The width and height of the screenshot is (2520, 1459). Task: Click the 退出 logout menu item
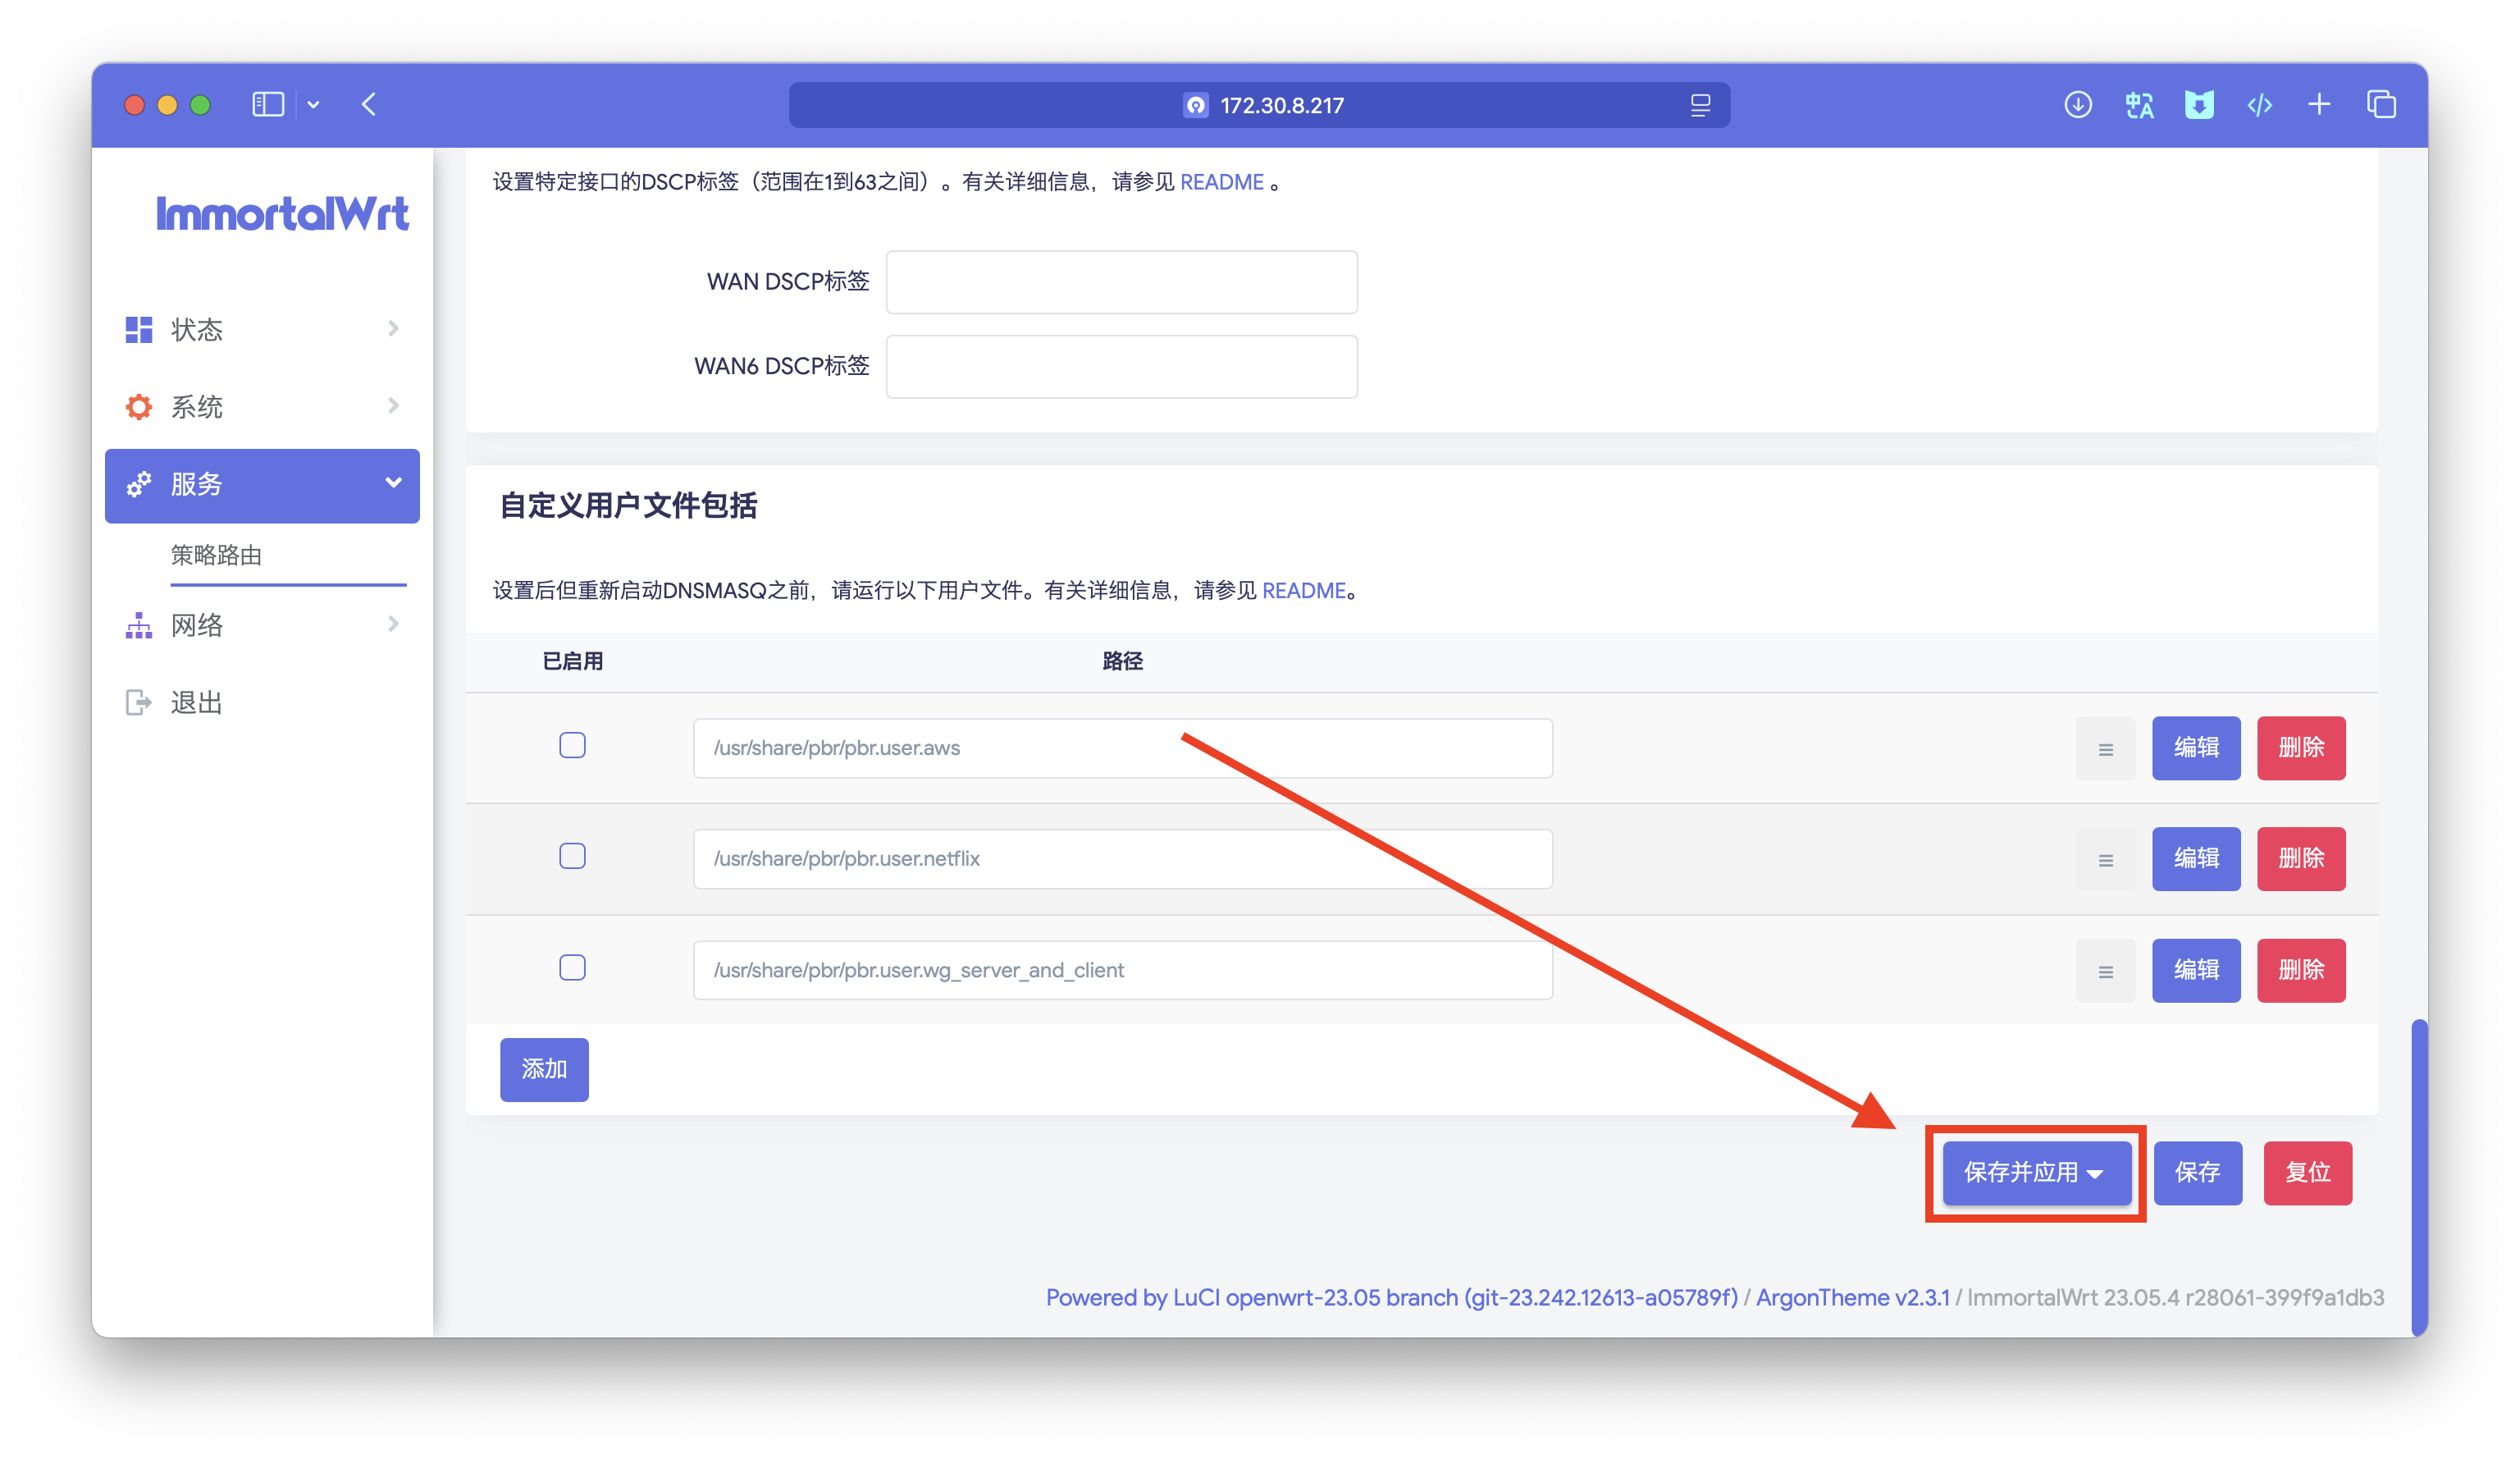pyautogui.click(x=196, y=703)
